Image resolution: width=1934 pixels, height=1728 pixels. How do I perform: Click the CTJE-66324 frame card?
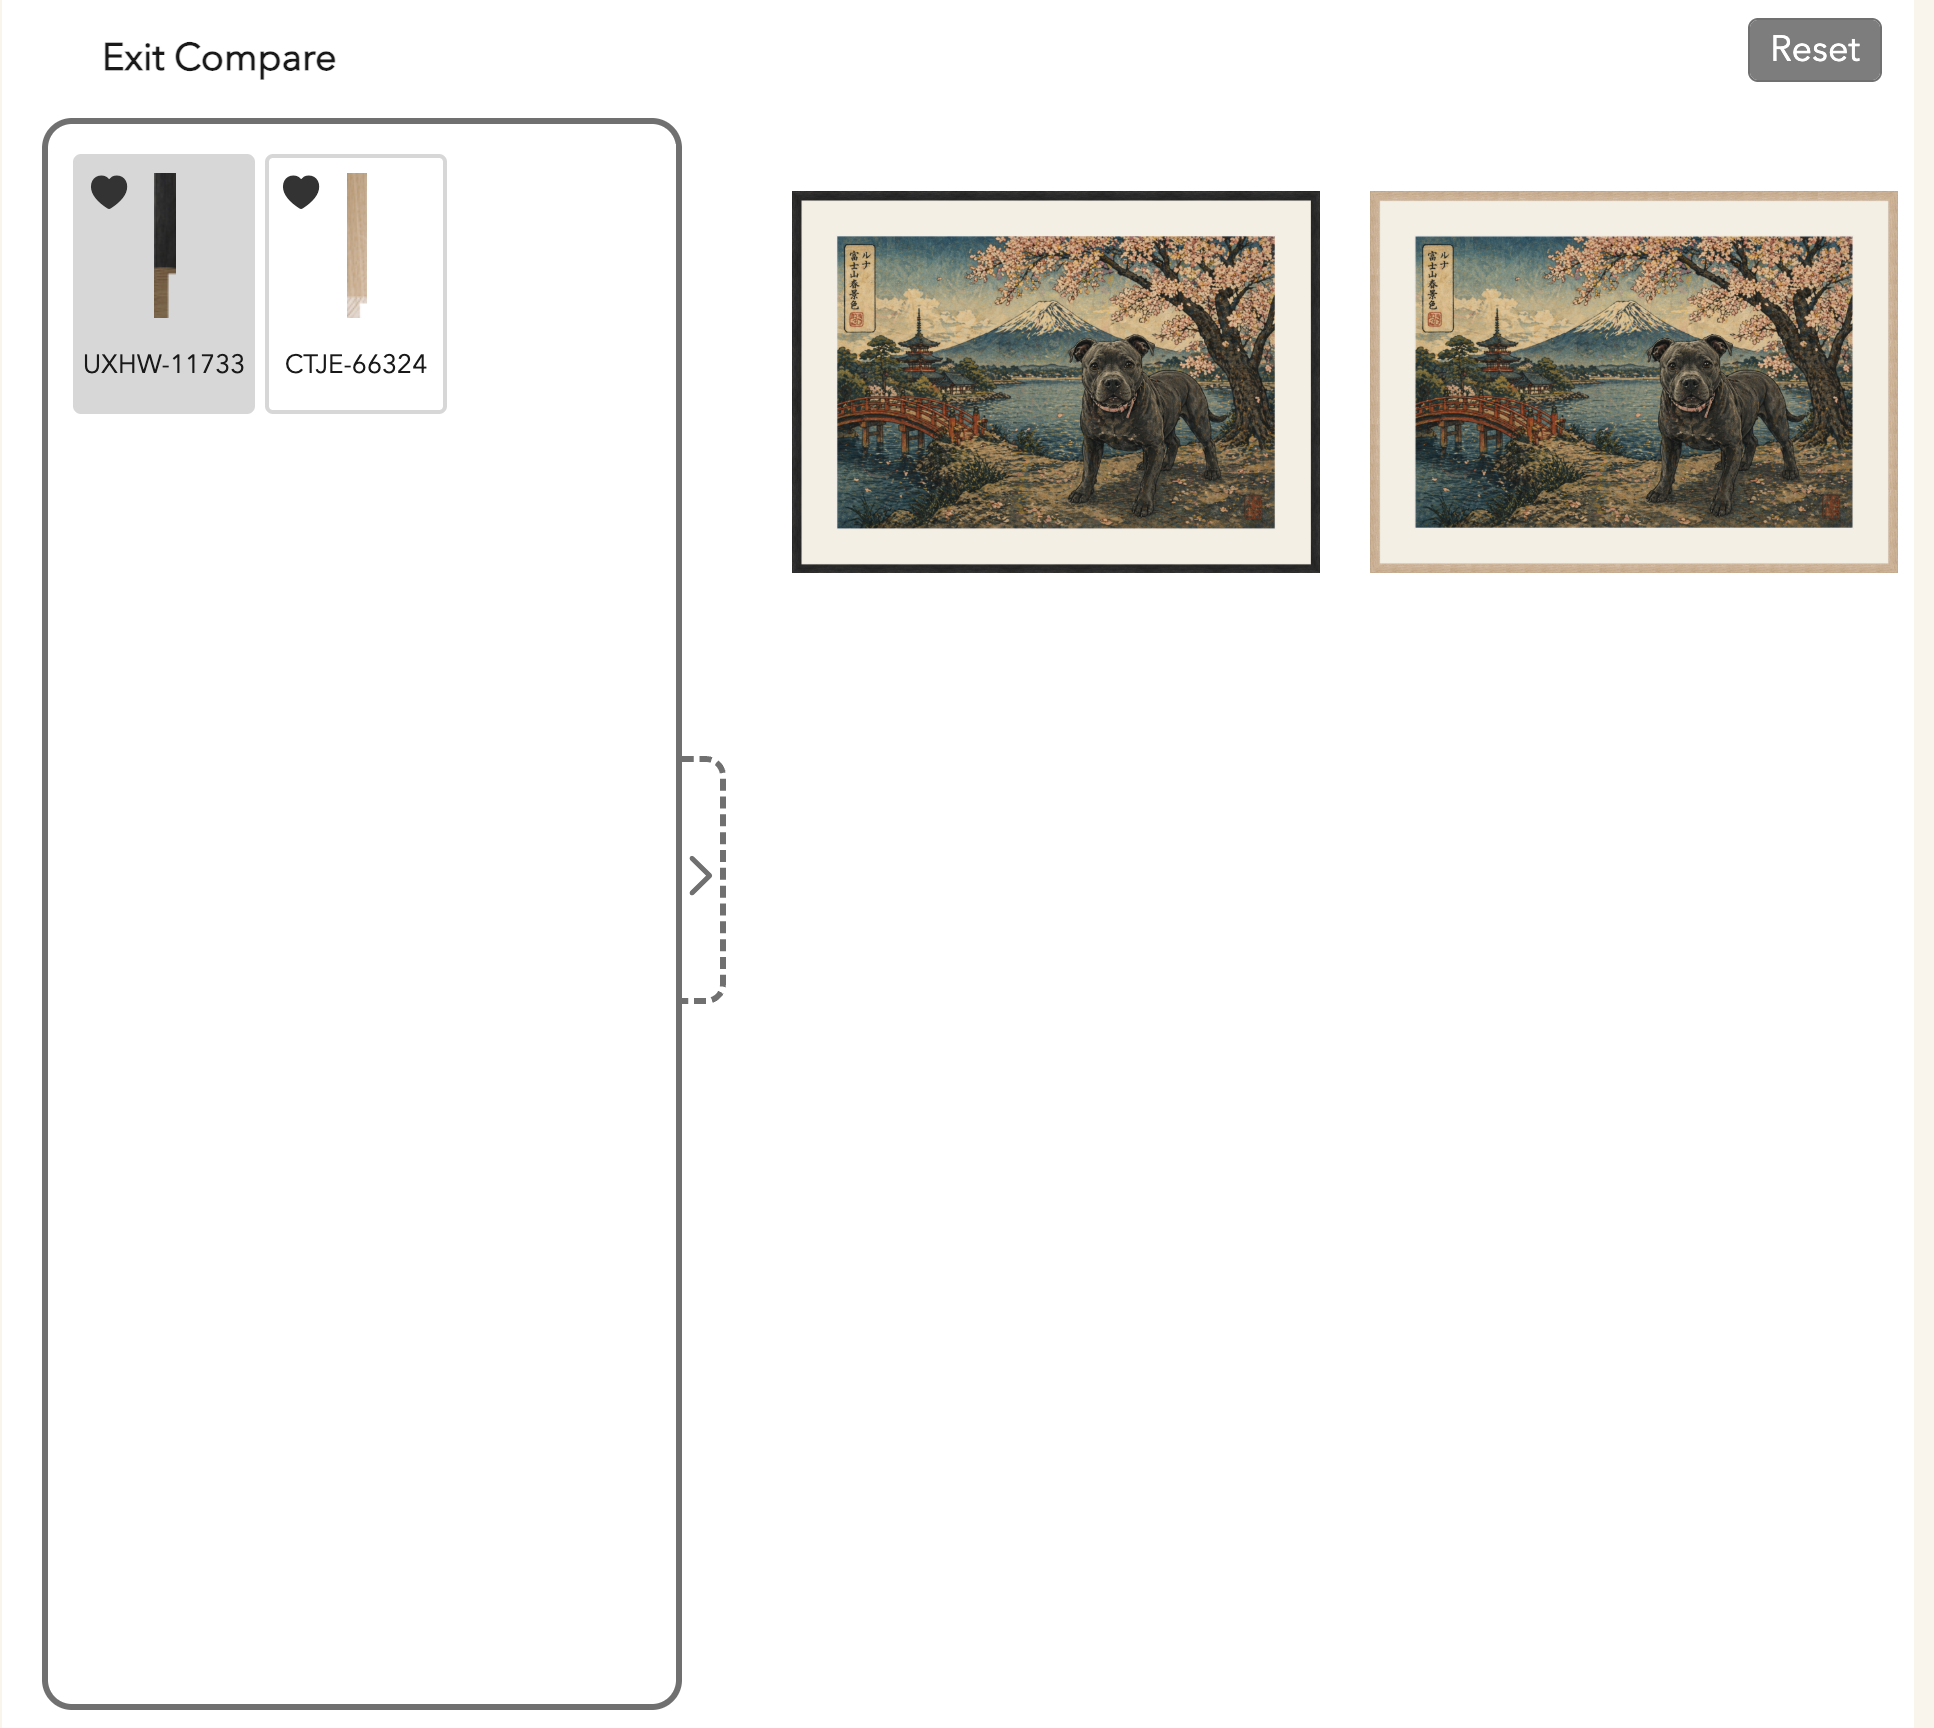(356, 284)
